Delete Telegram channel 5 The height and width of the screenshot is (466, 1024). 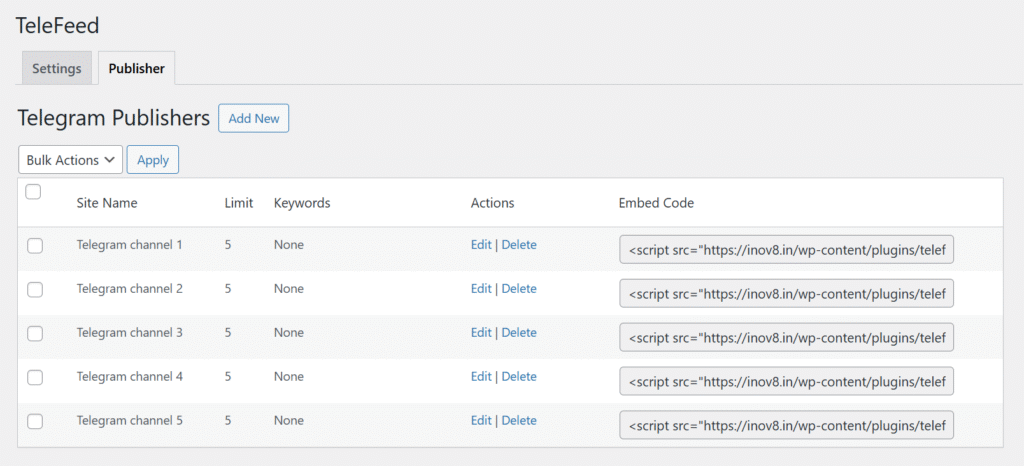(x=519, y=420)
